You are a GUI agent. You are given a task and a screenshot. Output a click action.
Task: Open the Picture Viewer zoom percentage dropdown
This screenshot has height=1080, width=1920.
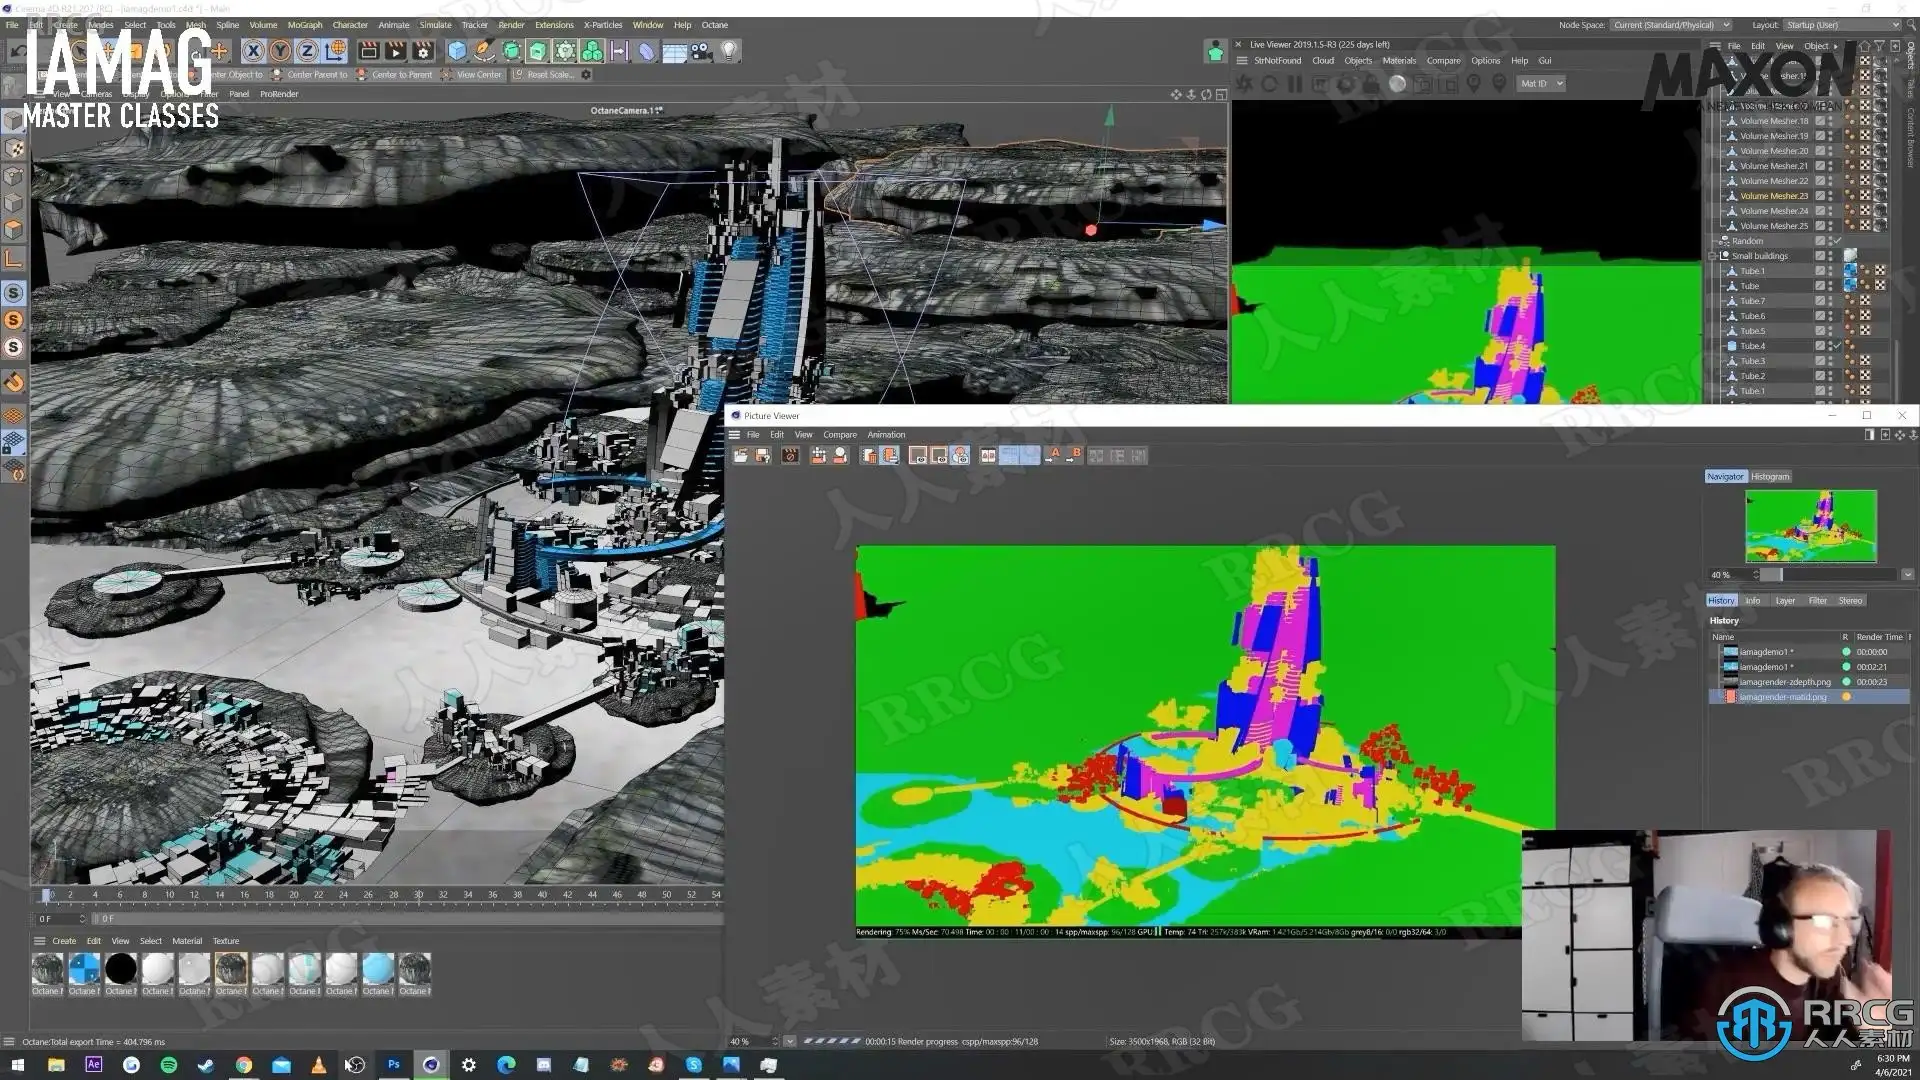point(789,1041)
